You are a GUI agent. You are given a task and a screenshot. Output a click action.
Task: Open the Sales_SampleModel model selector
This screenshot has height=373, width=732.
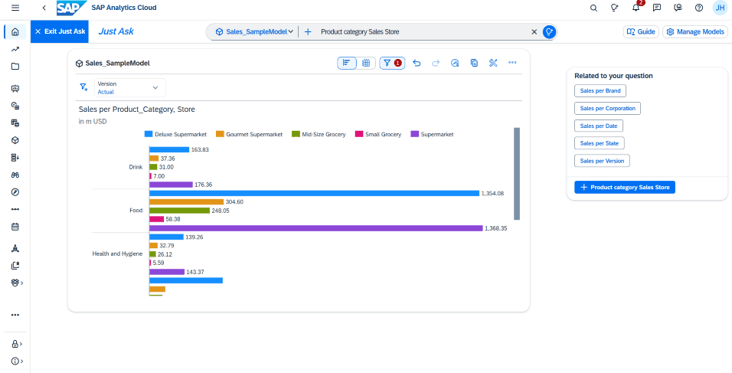[254, 32]
